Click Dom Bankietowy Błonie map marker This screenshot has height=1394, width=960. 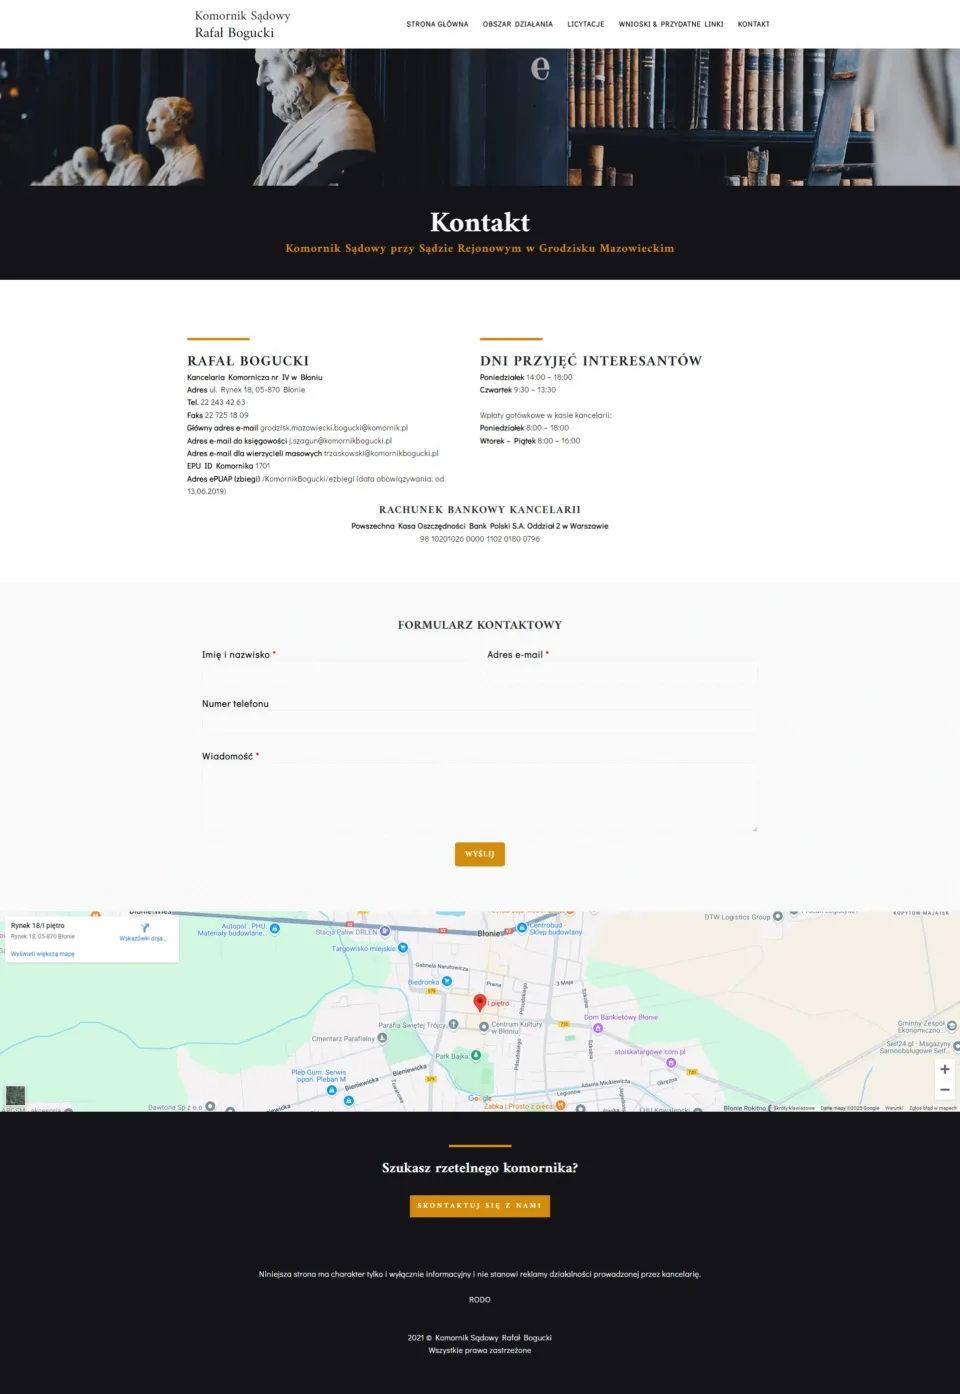pyautogui.click(x=598, y=1028)
